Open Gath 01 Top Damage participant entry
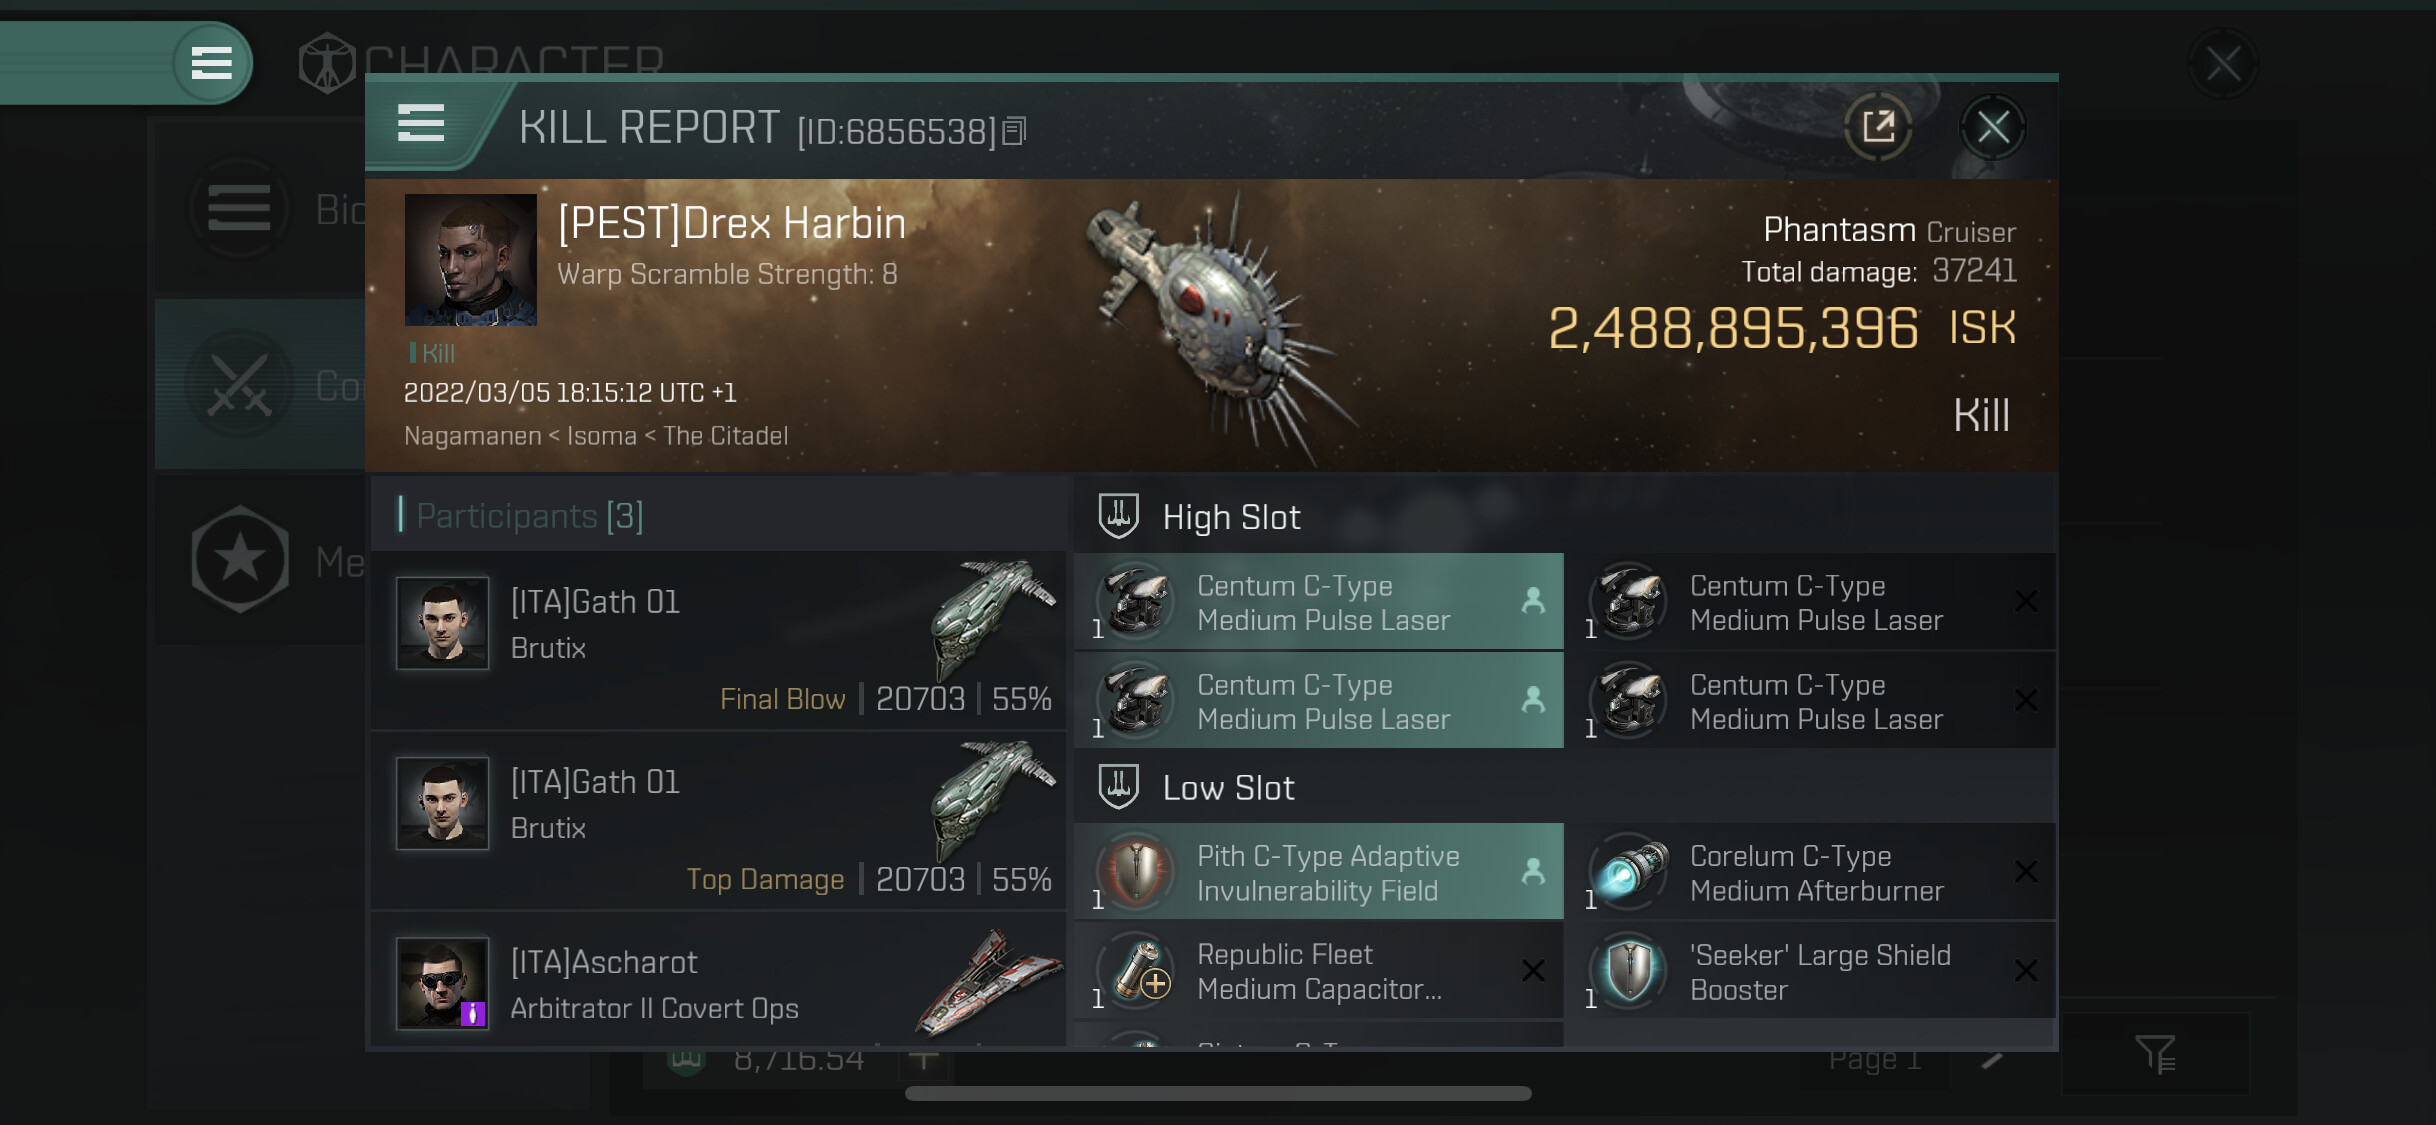Viewport: 2436px width, 1125px height. point(718,821)
